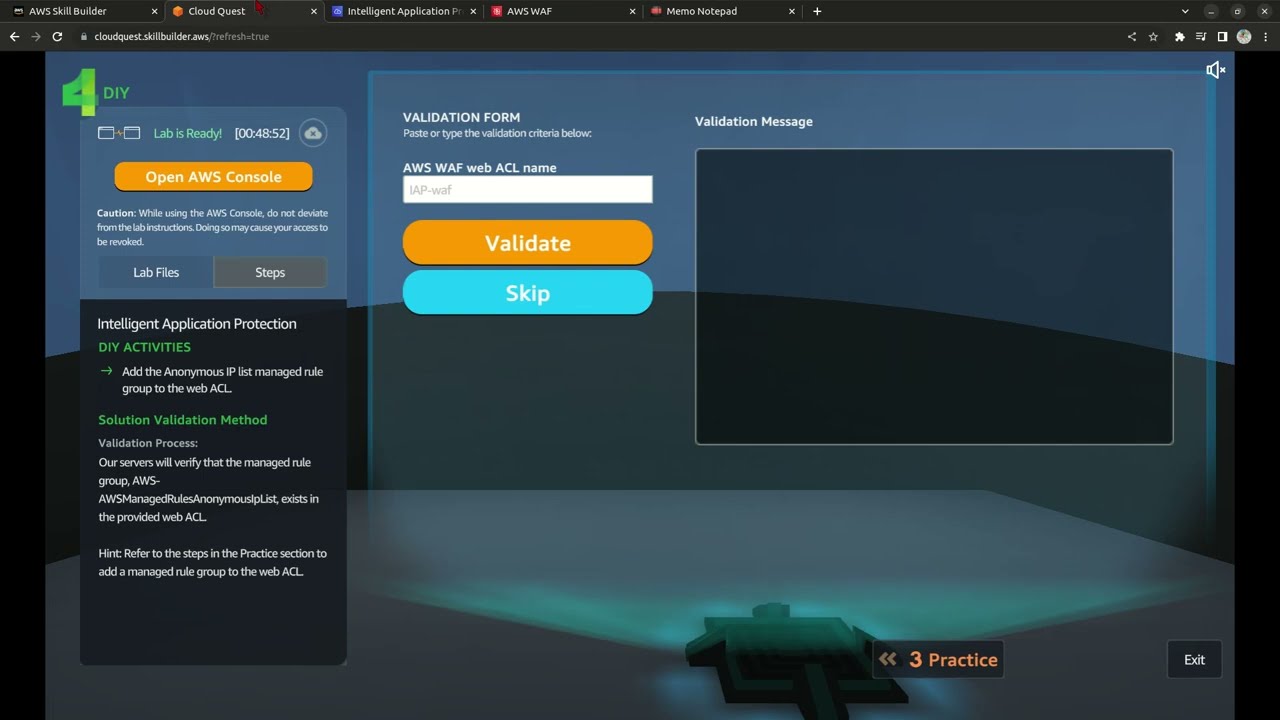
Task: Click the lab timer 00:48:52
Action: click(x=262, y=133)
